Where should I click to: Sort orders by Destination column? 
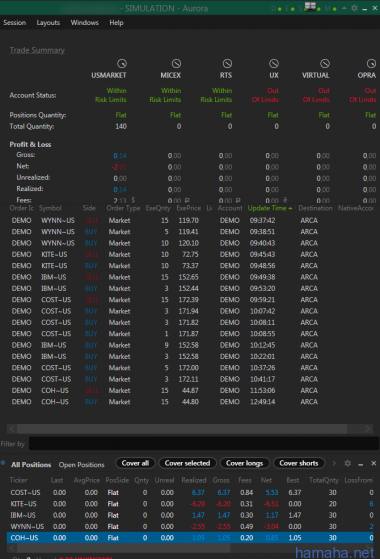(315, 208)
